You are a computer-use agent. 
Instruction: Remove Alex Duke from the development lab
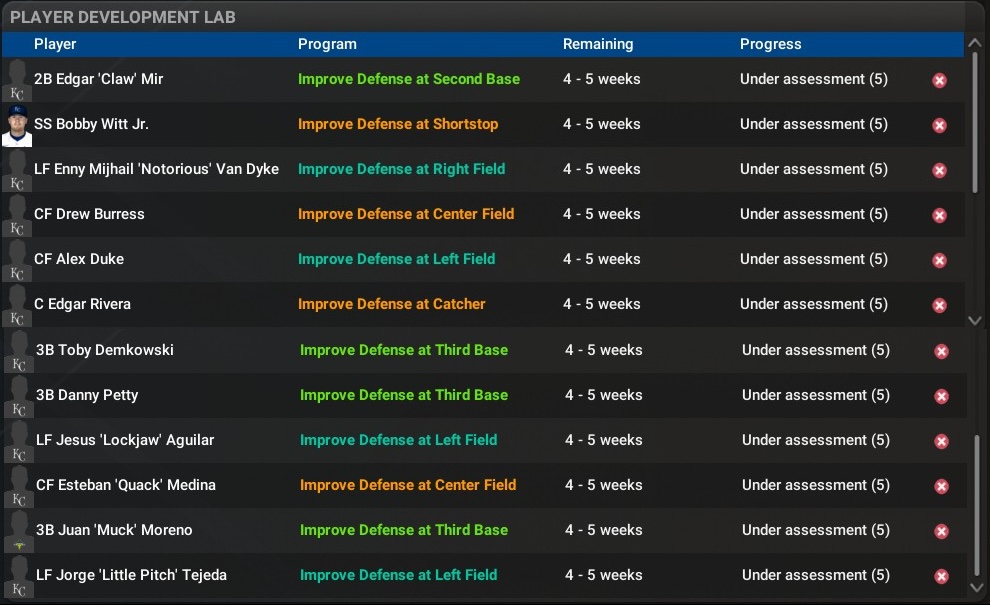939,259
